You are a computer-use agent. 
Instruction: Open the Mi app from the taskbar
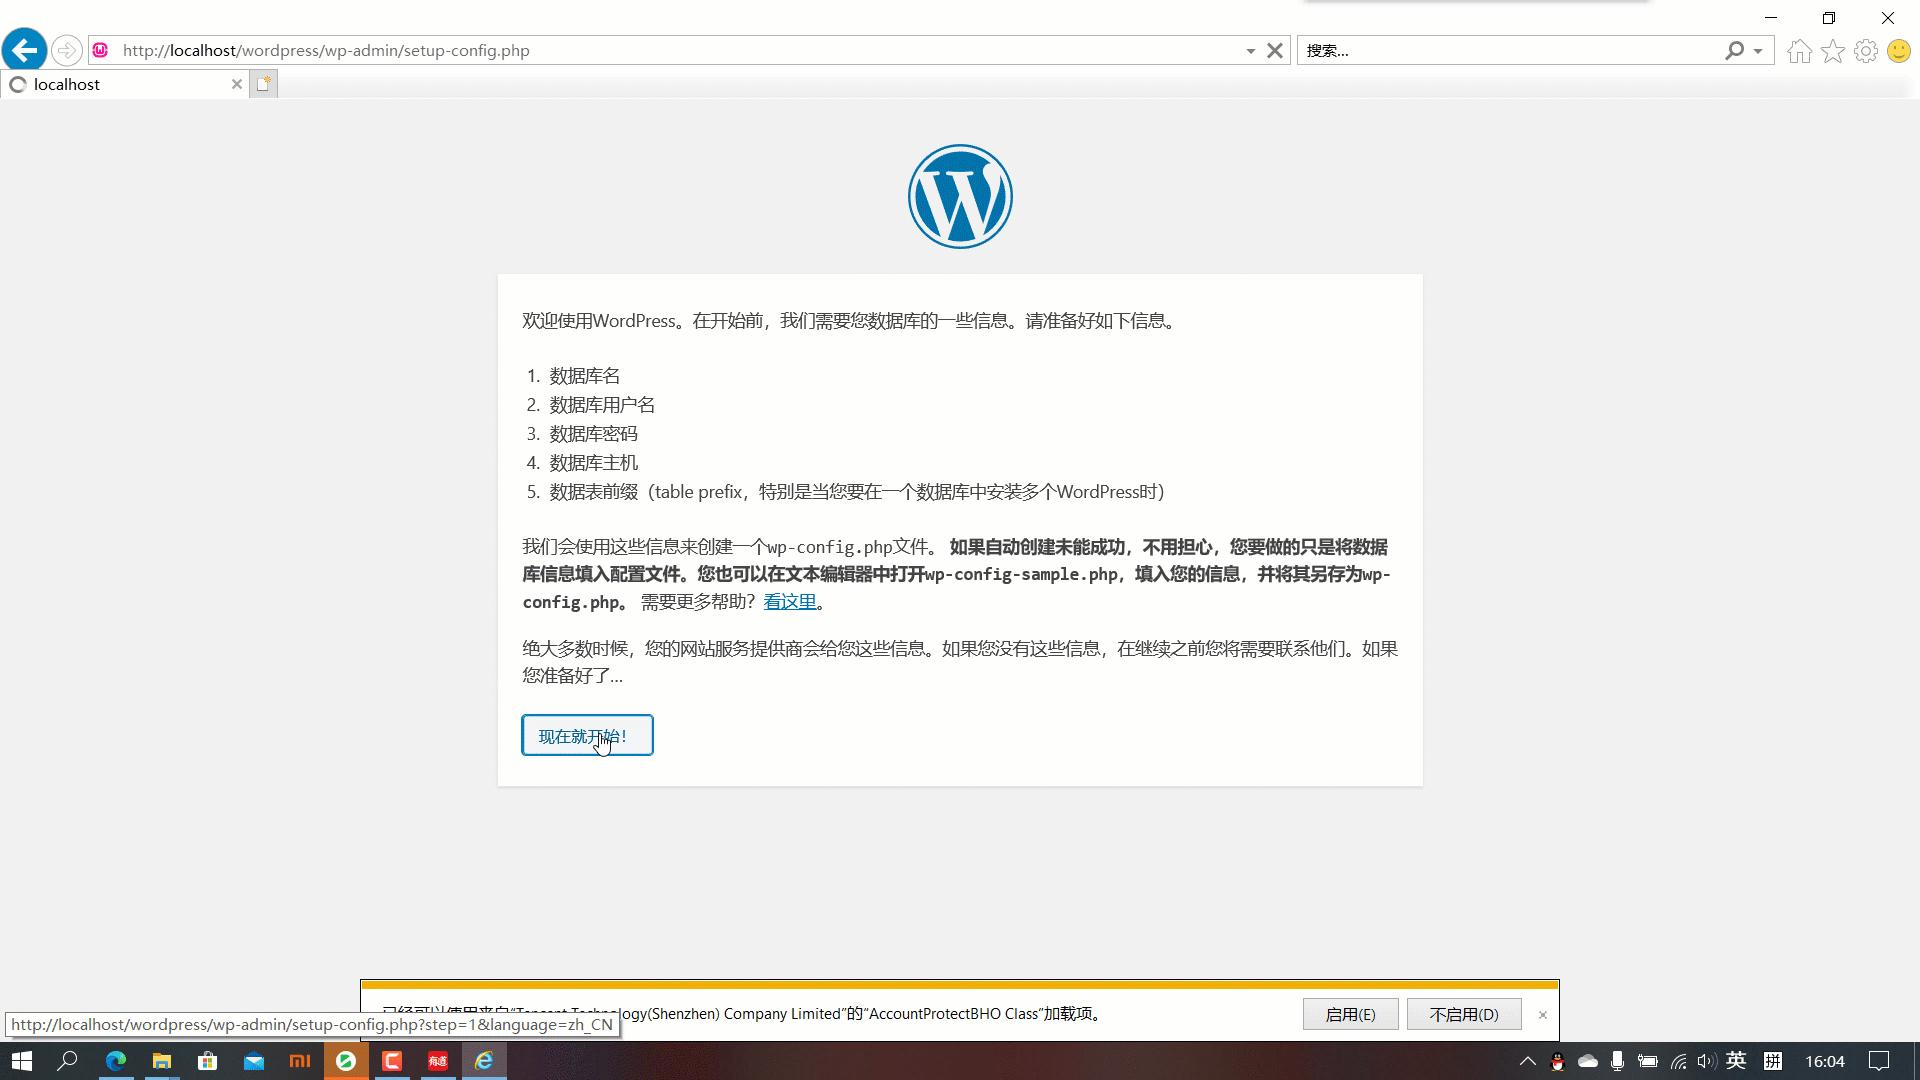pyautogui.click(x=300, y=1061)
